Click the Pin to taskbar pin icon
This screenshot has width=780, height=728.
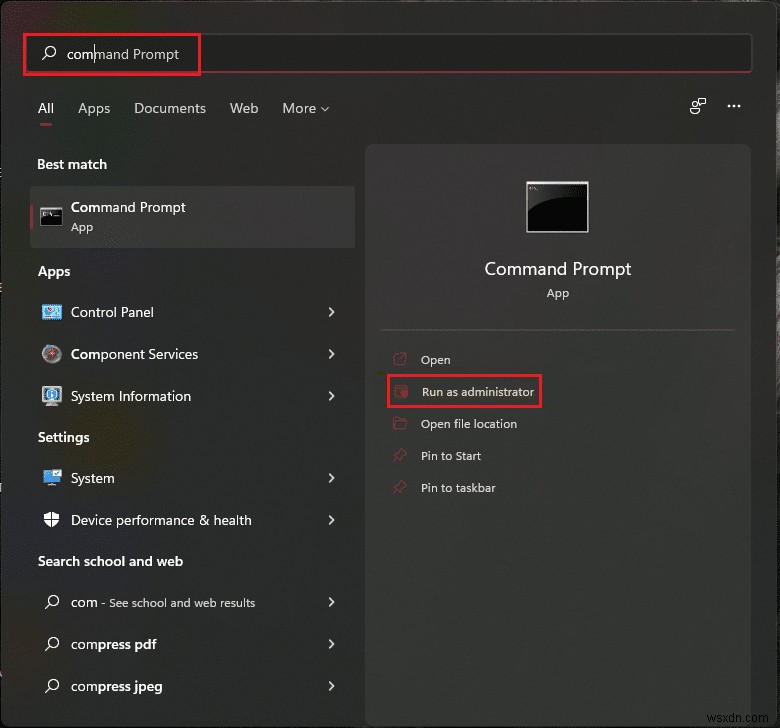point(400,488)
